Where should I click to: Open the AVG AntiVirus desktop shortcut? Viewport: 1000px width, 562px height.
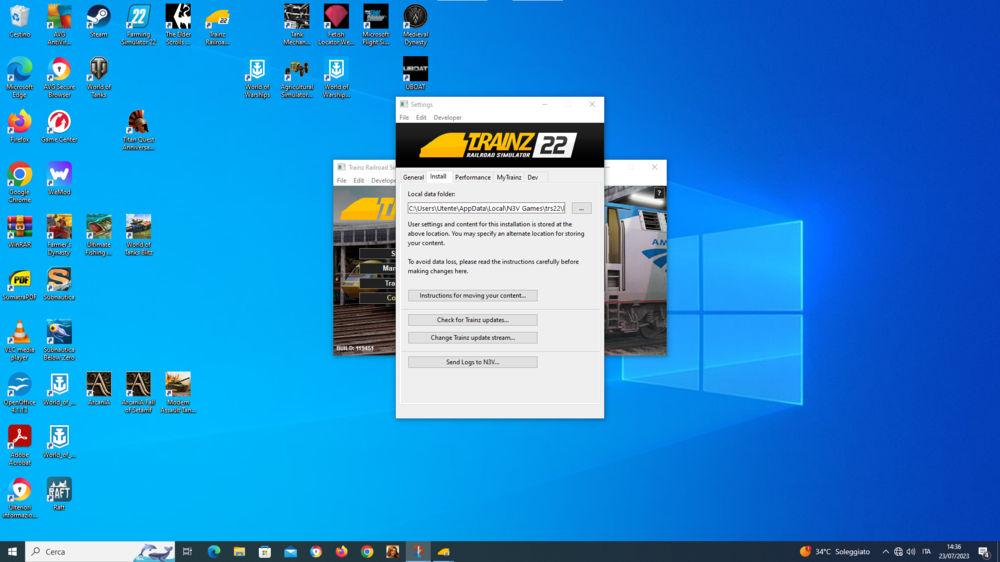(x=59, y=26)
